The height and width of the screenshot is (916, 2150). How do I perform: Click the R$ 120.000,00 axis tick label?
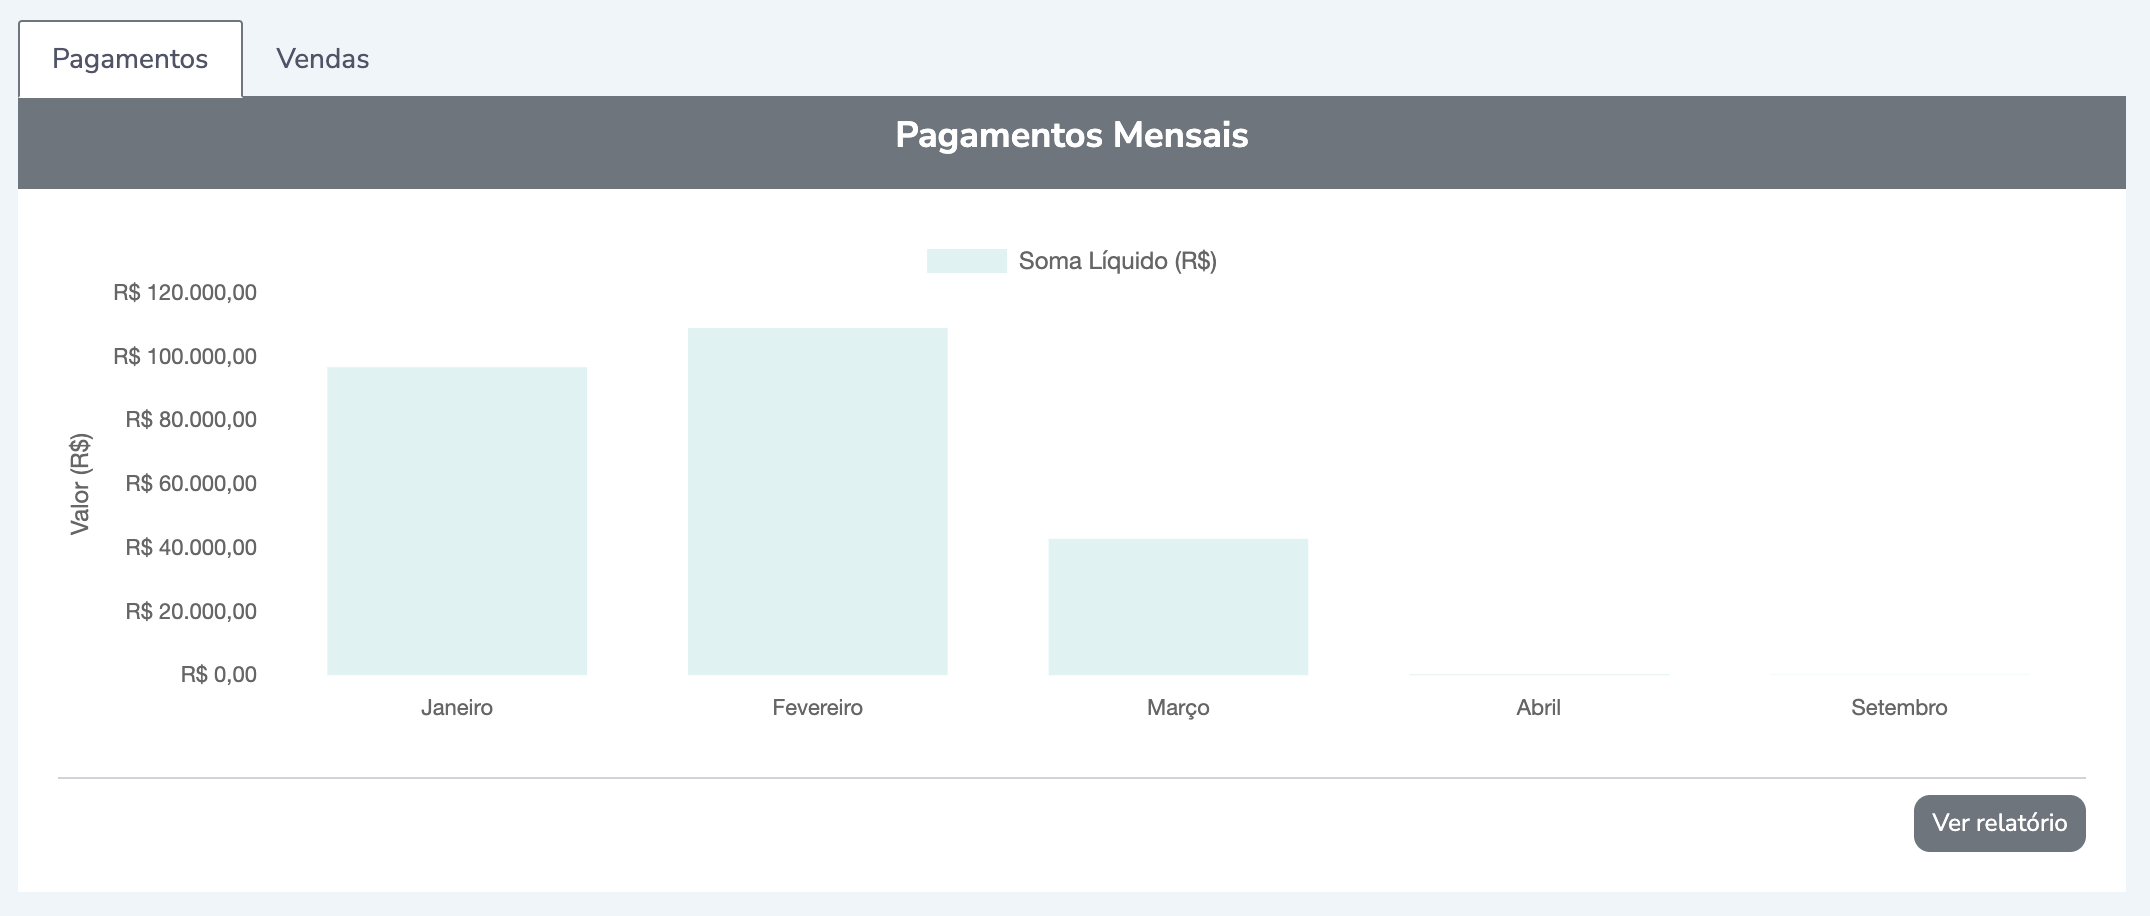click(x=185, y=293)
